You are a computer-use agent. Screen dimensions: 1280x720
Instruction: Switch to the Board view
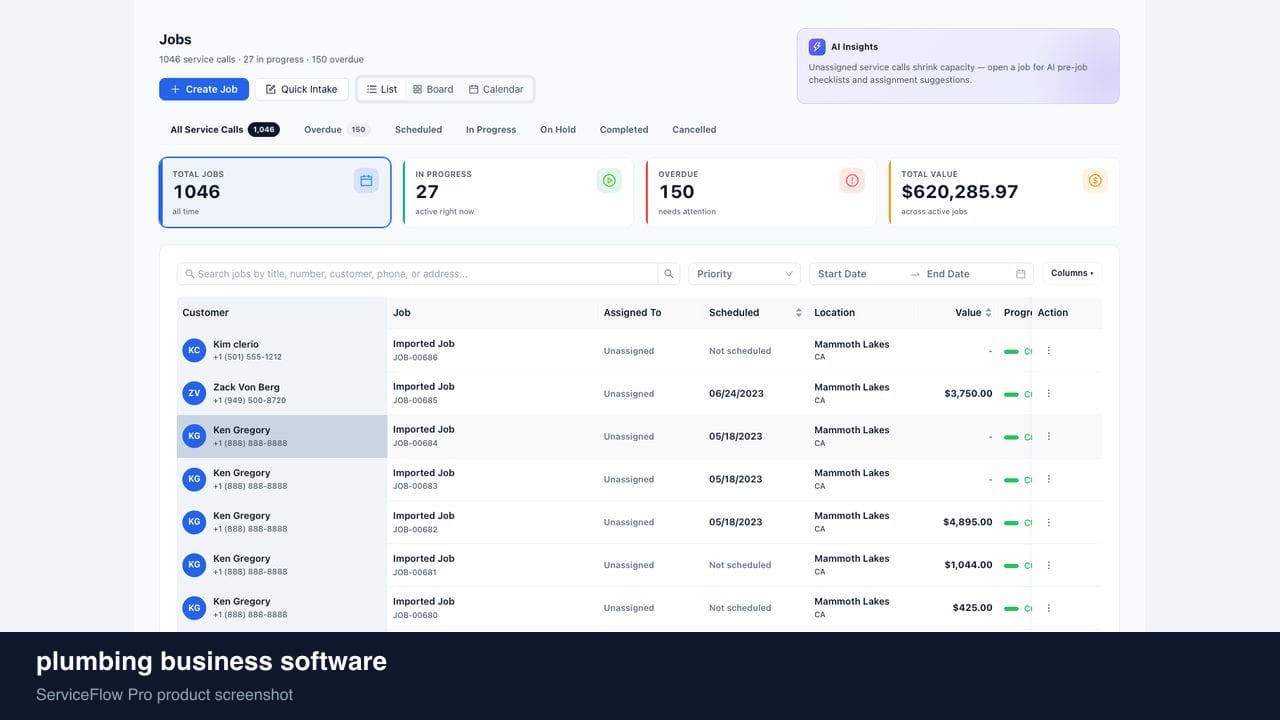(x=433, y=89)
